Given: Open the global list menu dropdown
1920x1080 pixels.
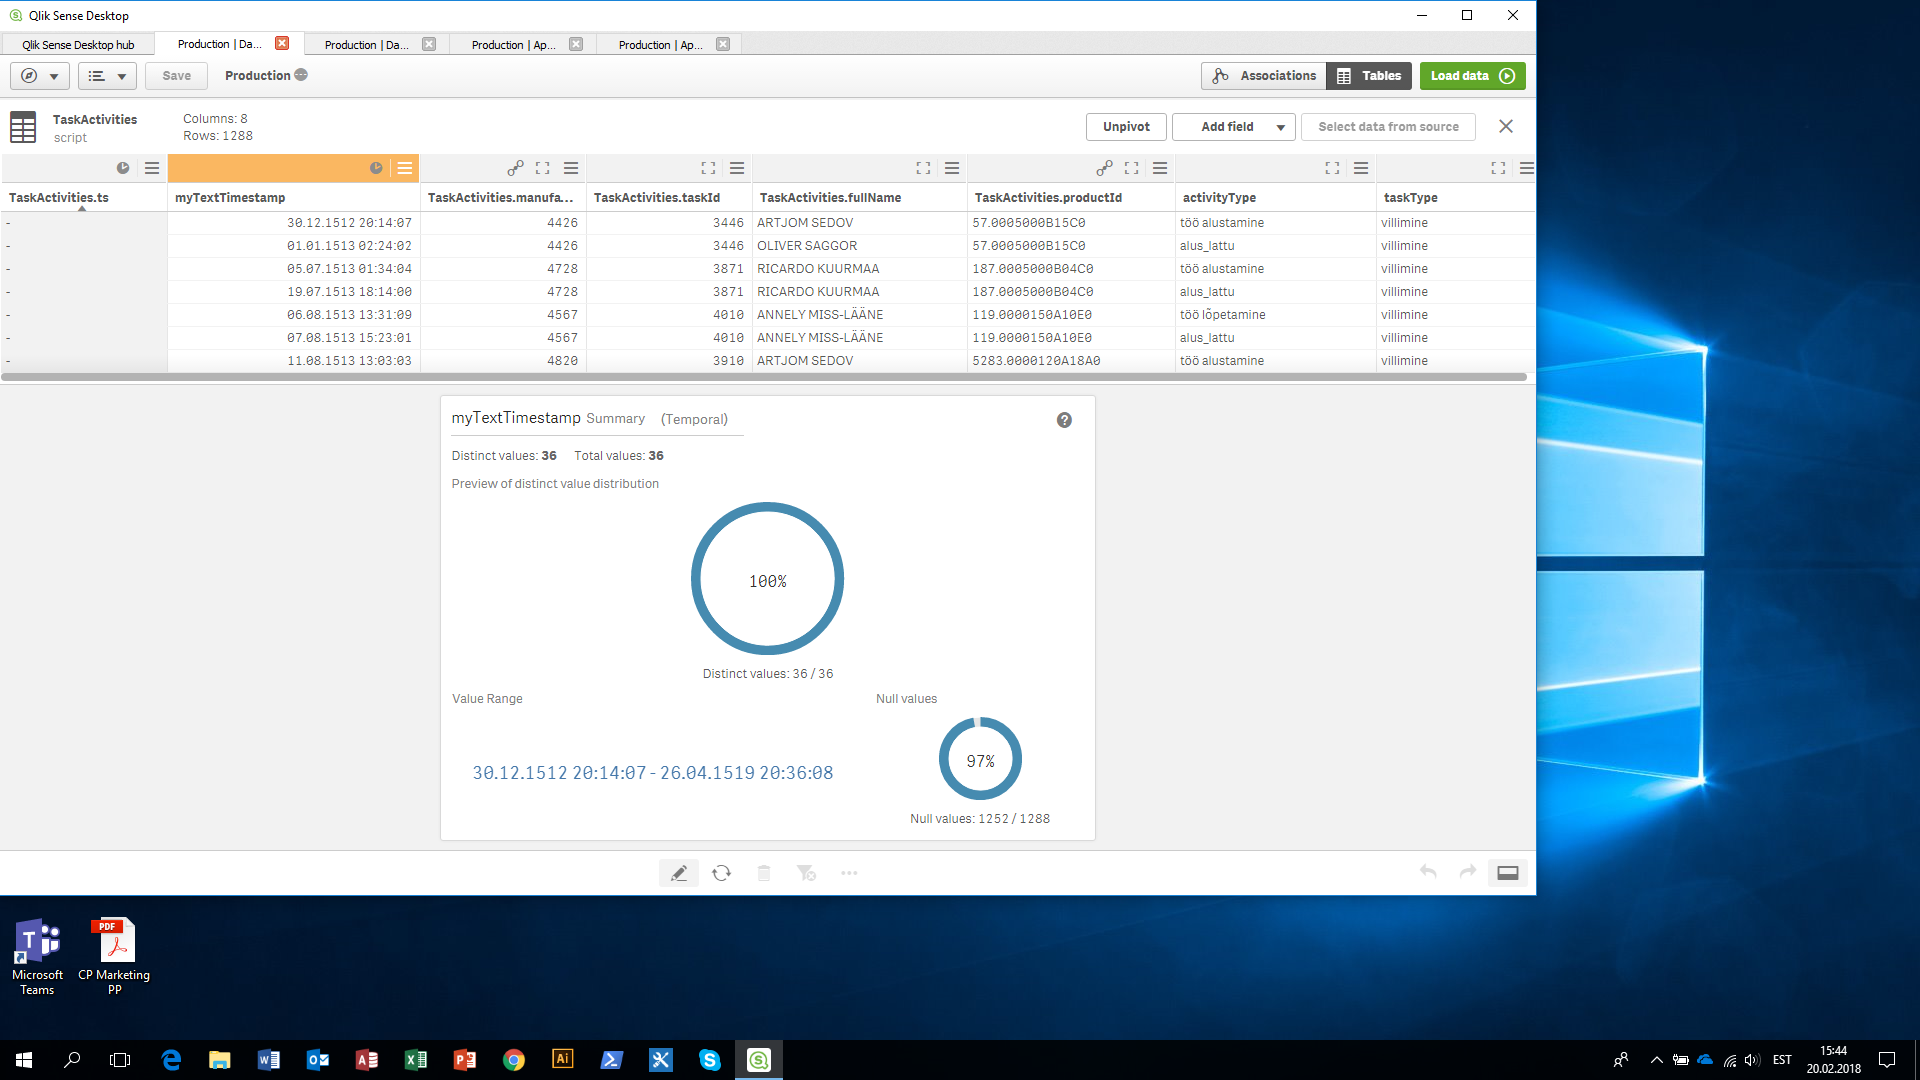Looking at the screenshot, I should [107, 76].
